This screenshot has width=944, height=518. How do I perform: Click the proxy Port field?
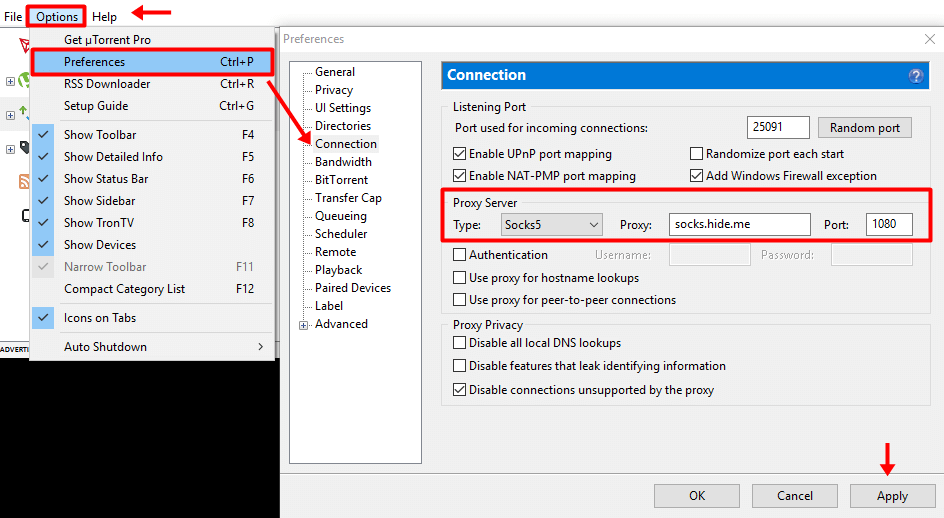(889, 224)
